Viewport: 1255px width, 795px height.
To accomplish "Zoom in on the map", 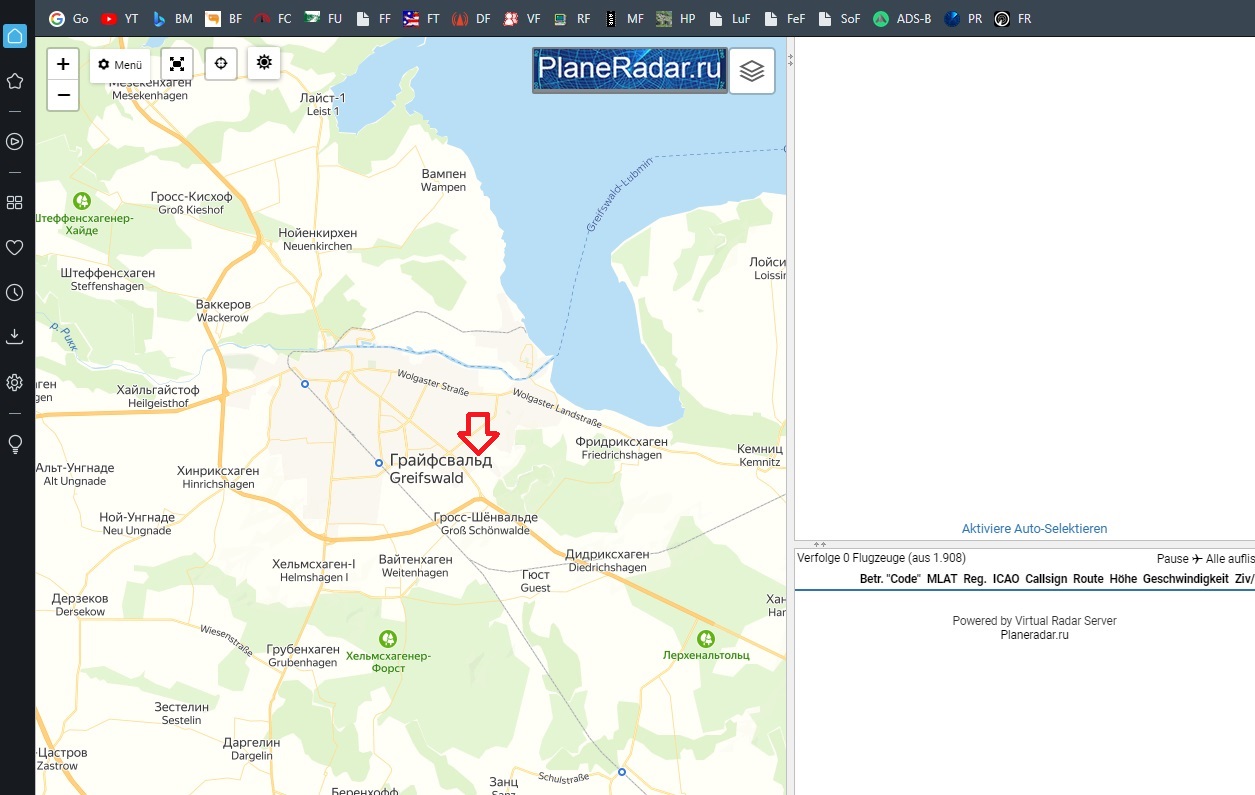I will coord(63,64).
